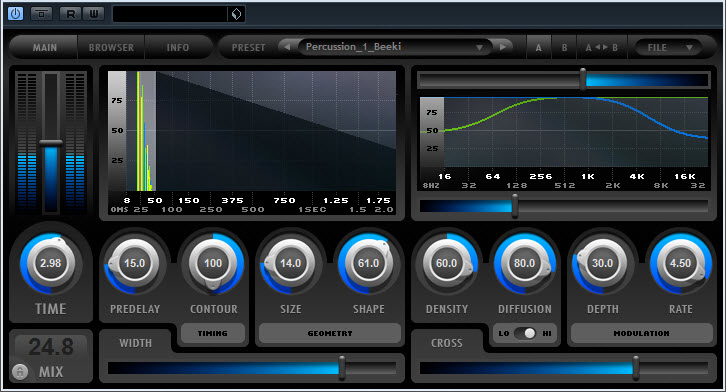Click the blue EQ high-frequency rolloff curve
Viewport: 726px width, 392px height.
(648, 116)
